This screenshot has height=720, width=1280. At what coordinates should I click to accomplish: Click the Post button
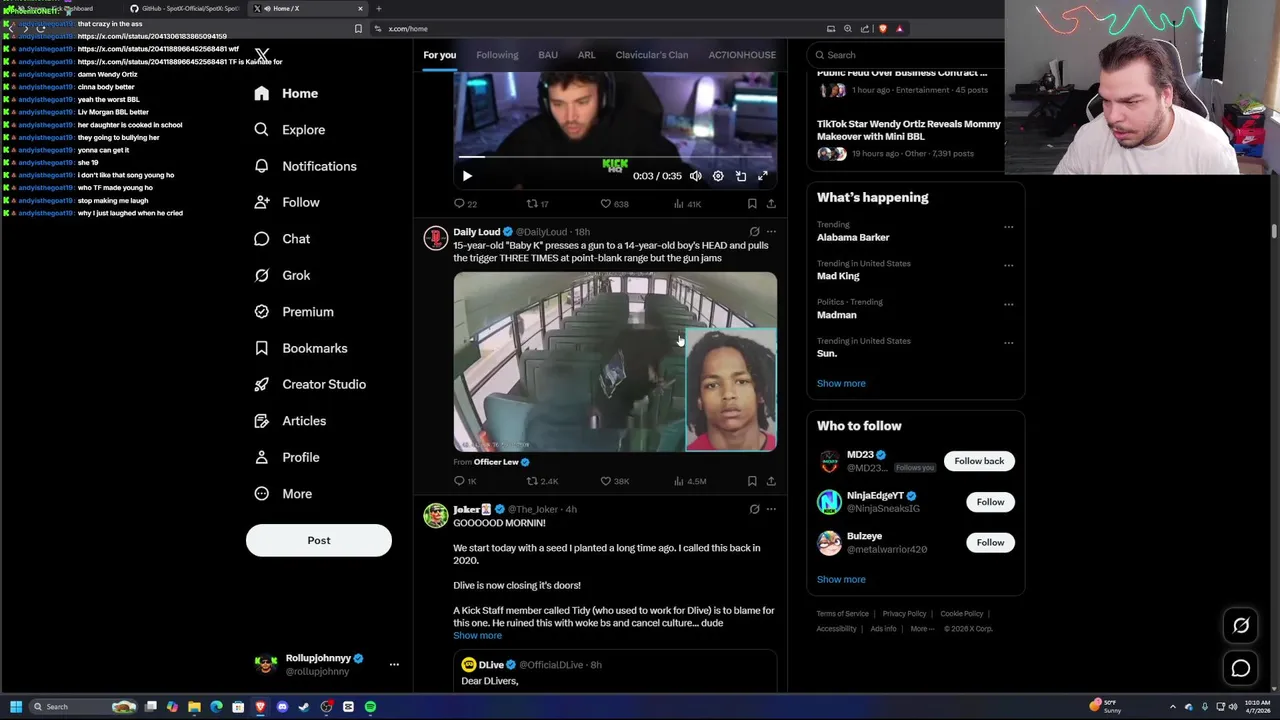point(319,540)
